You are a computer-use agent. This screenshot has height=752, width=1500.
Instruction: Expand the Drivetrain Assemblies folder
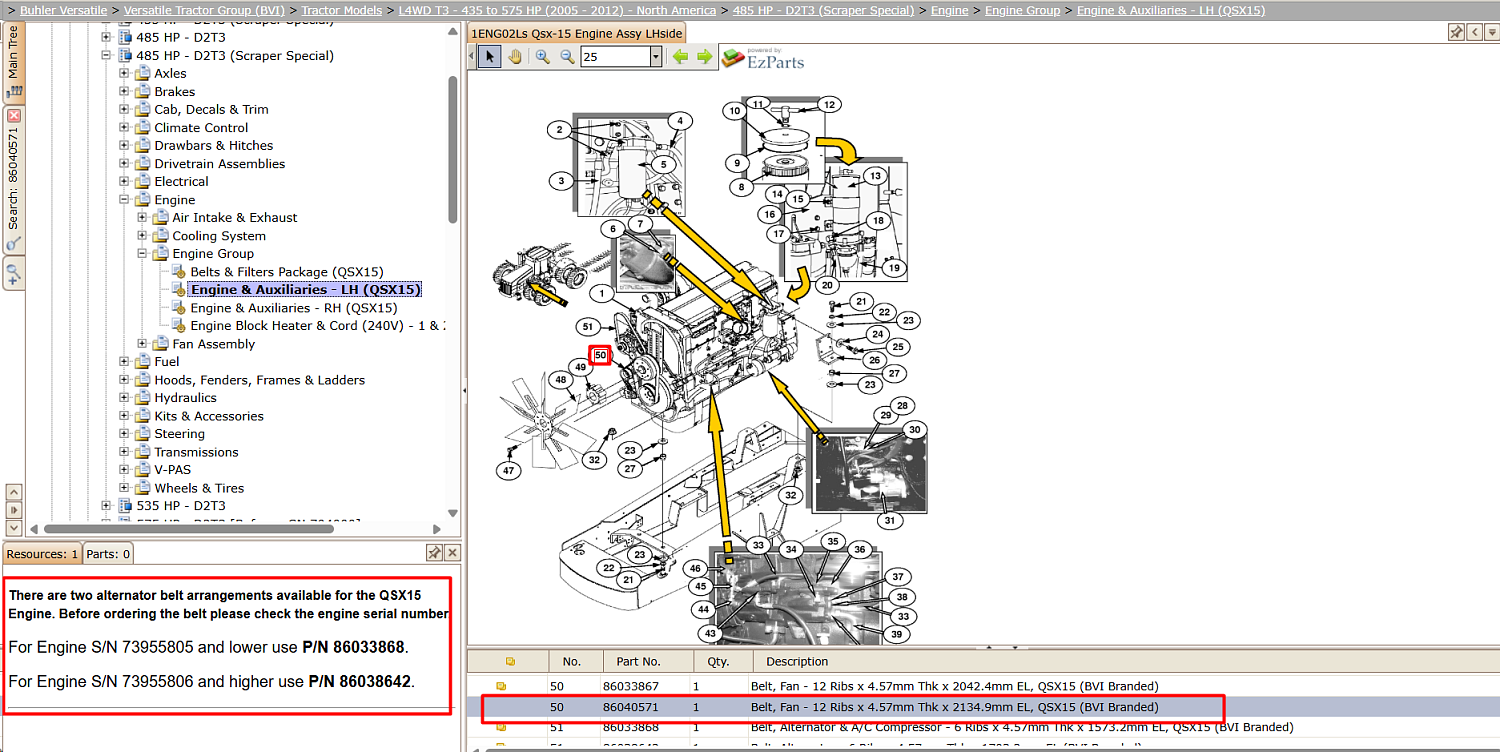124,164
